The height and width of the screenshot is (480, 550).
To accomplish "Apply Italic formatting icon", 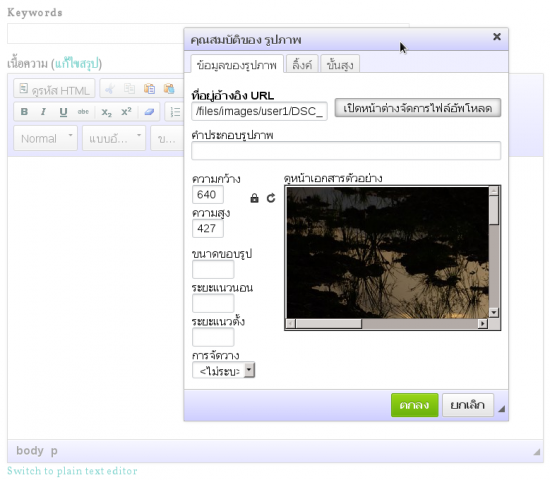I will click(x=43, y=112).
